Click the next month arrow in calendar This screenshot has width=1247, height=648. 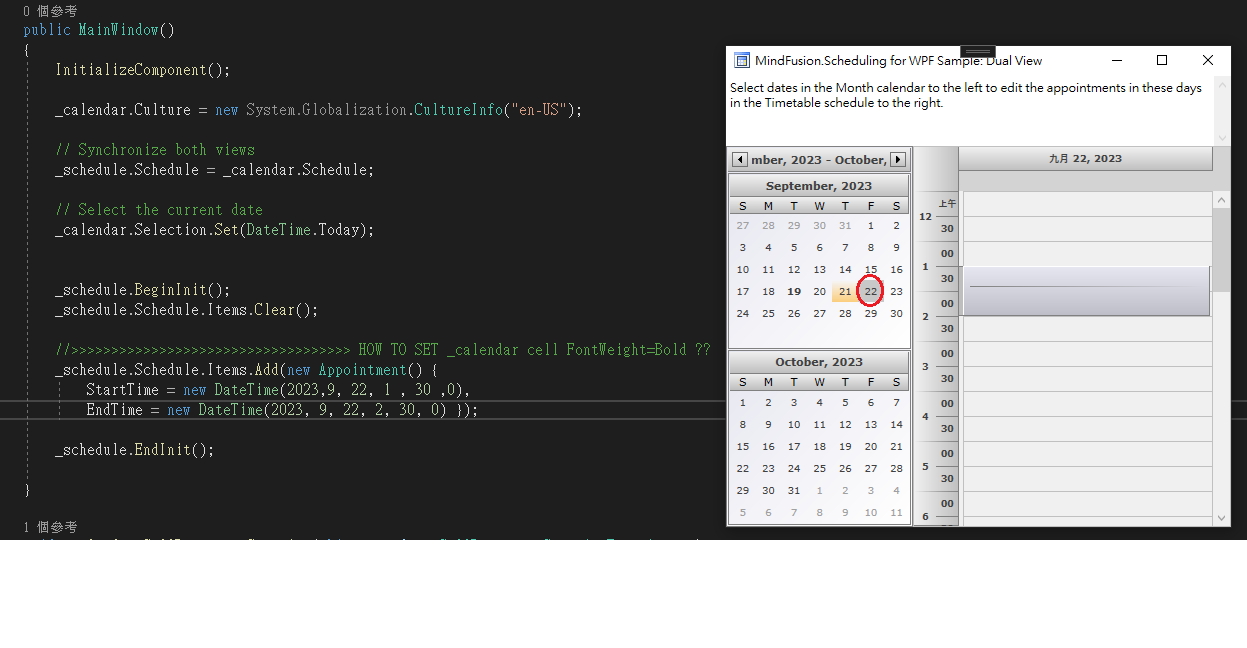tap(898, 160)
